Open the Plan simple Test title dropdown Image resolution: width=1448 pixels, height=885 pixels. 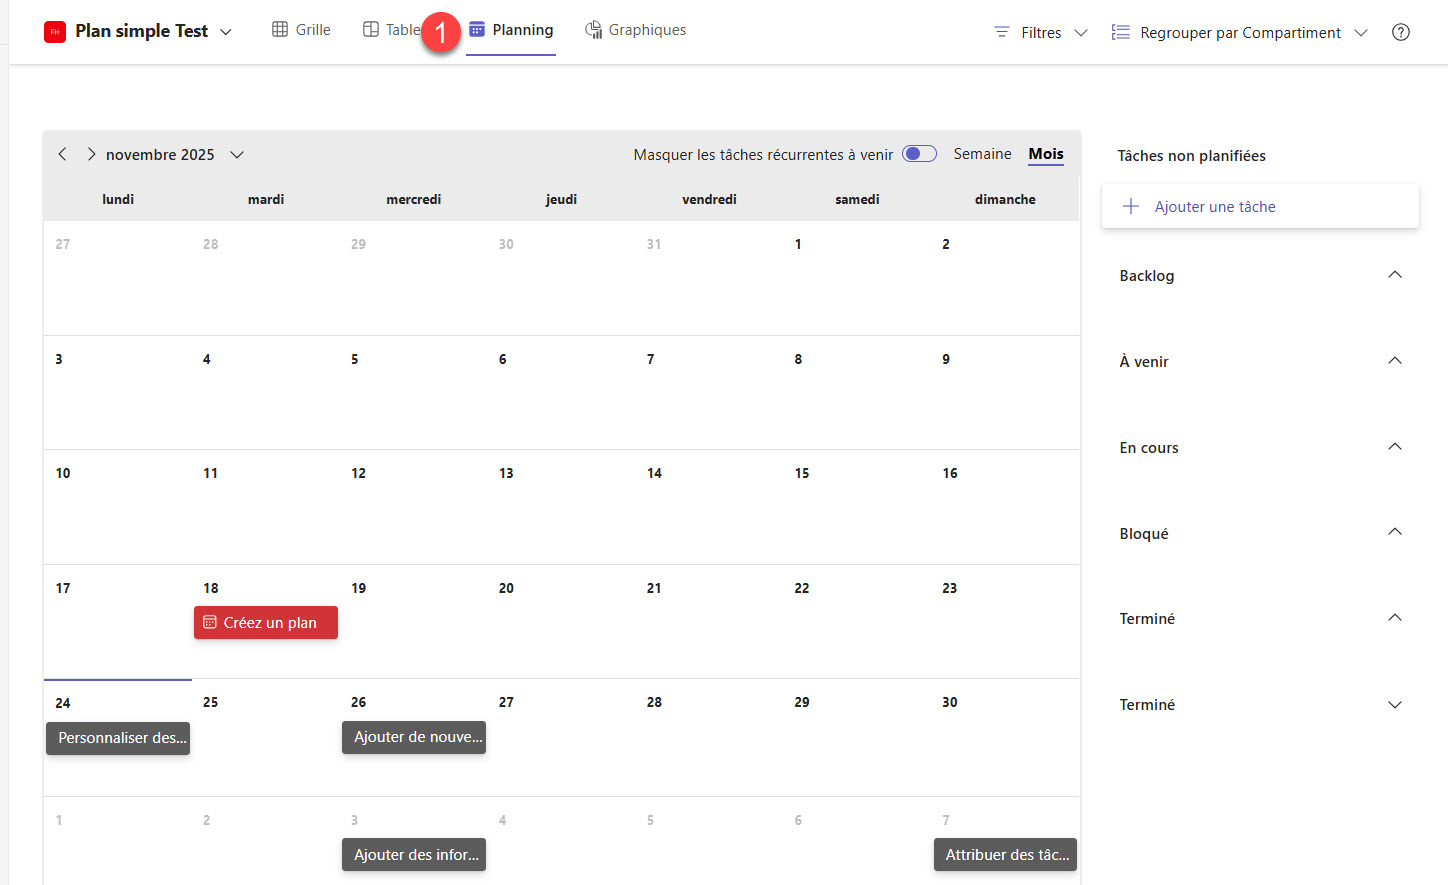click(x=226, y=32)
